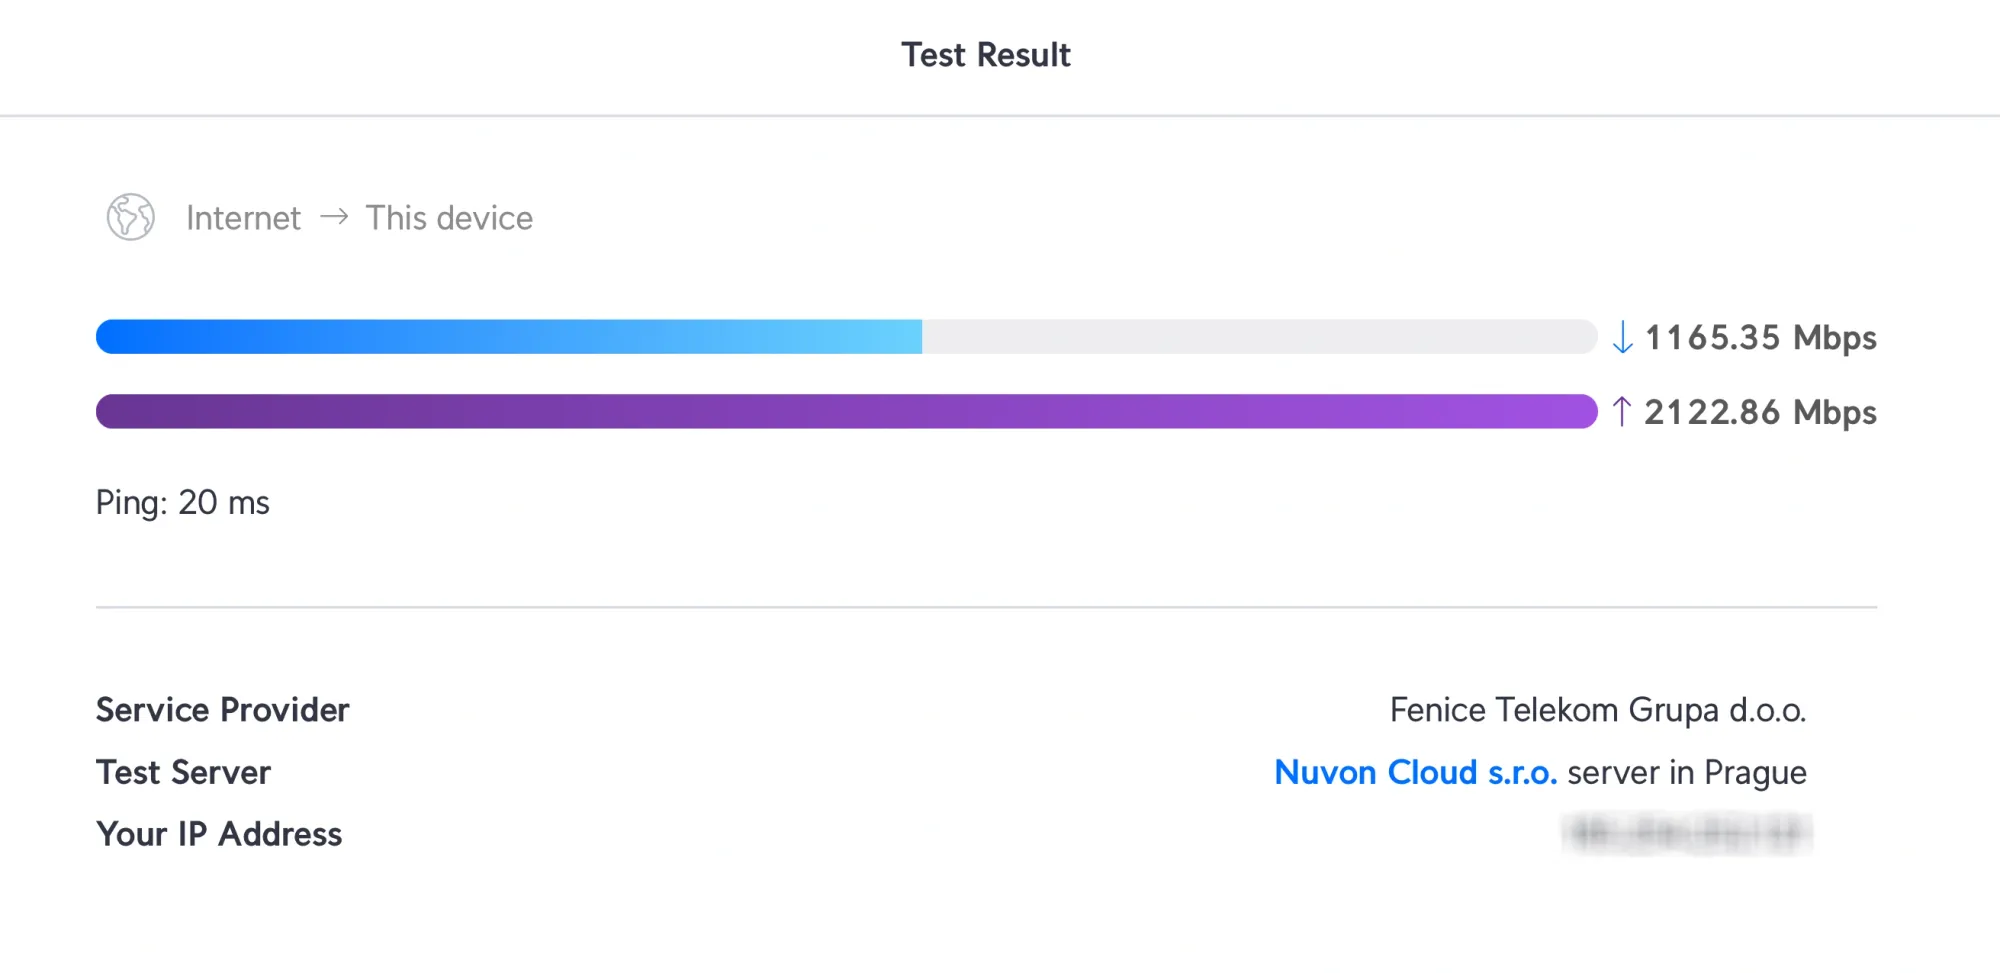Click the server in Prague text
This screenshot has height=973, width=2000.
pos(1686,772)
